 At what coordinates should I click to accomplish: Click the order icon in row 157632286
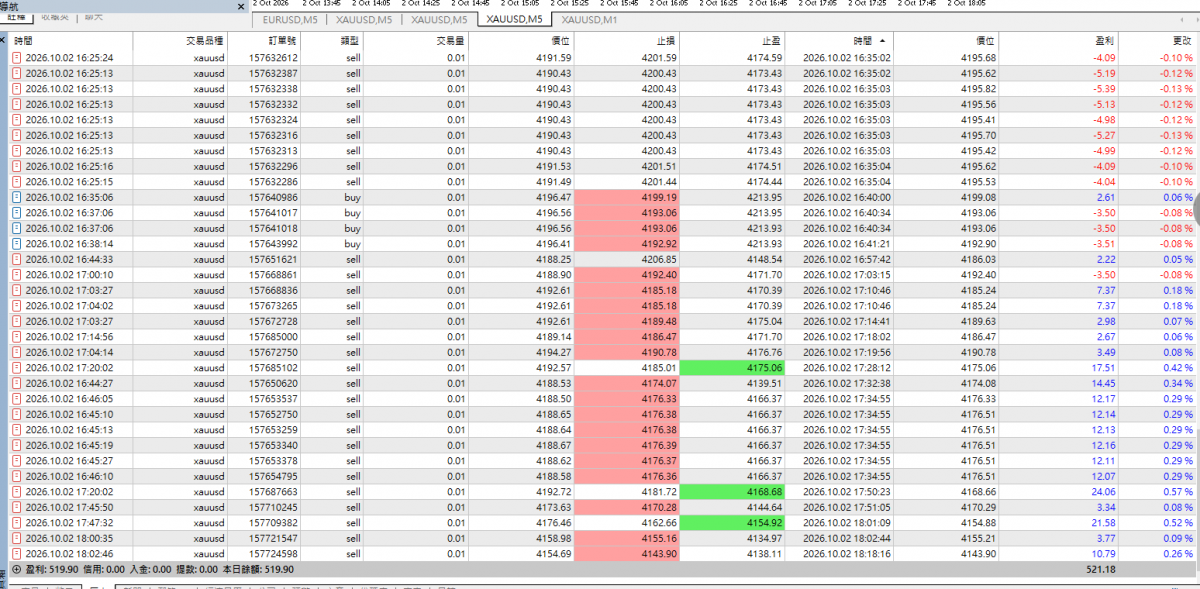17,182
